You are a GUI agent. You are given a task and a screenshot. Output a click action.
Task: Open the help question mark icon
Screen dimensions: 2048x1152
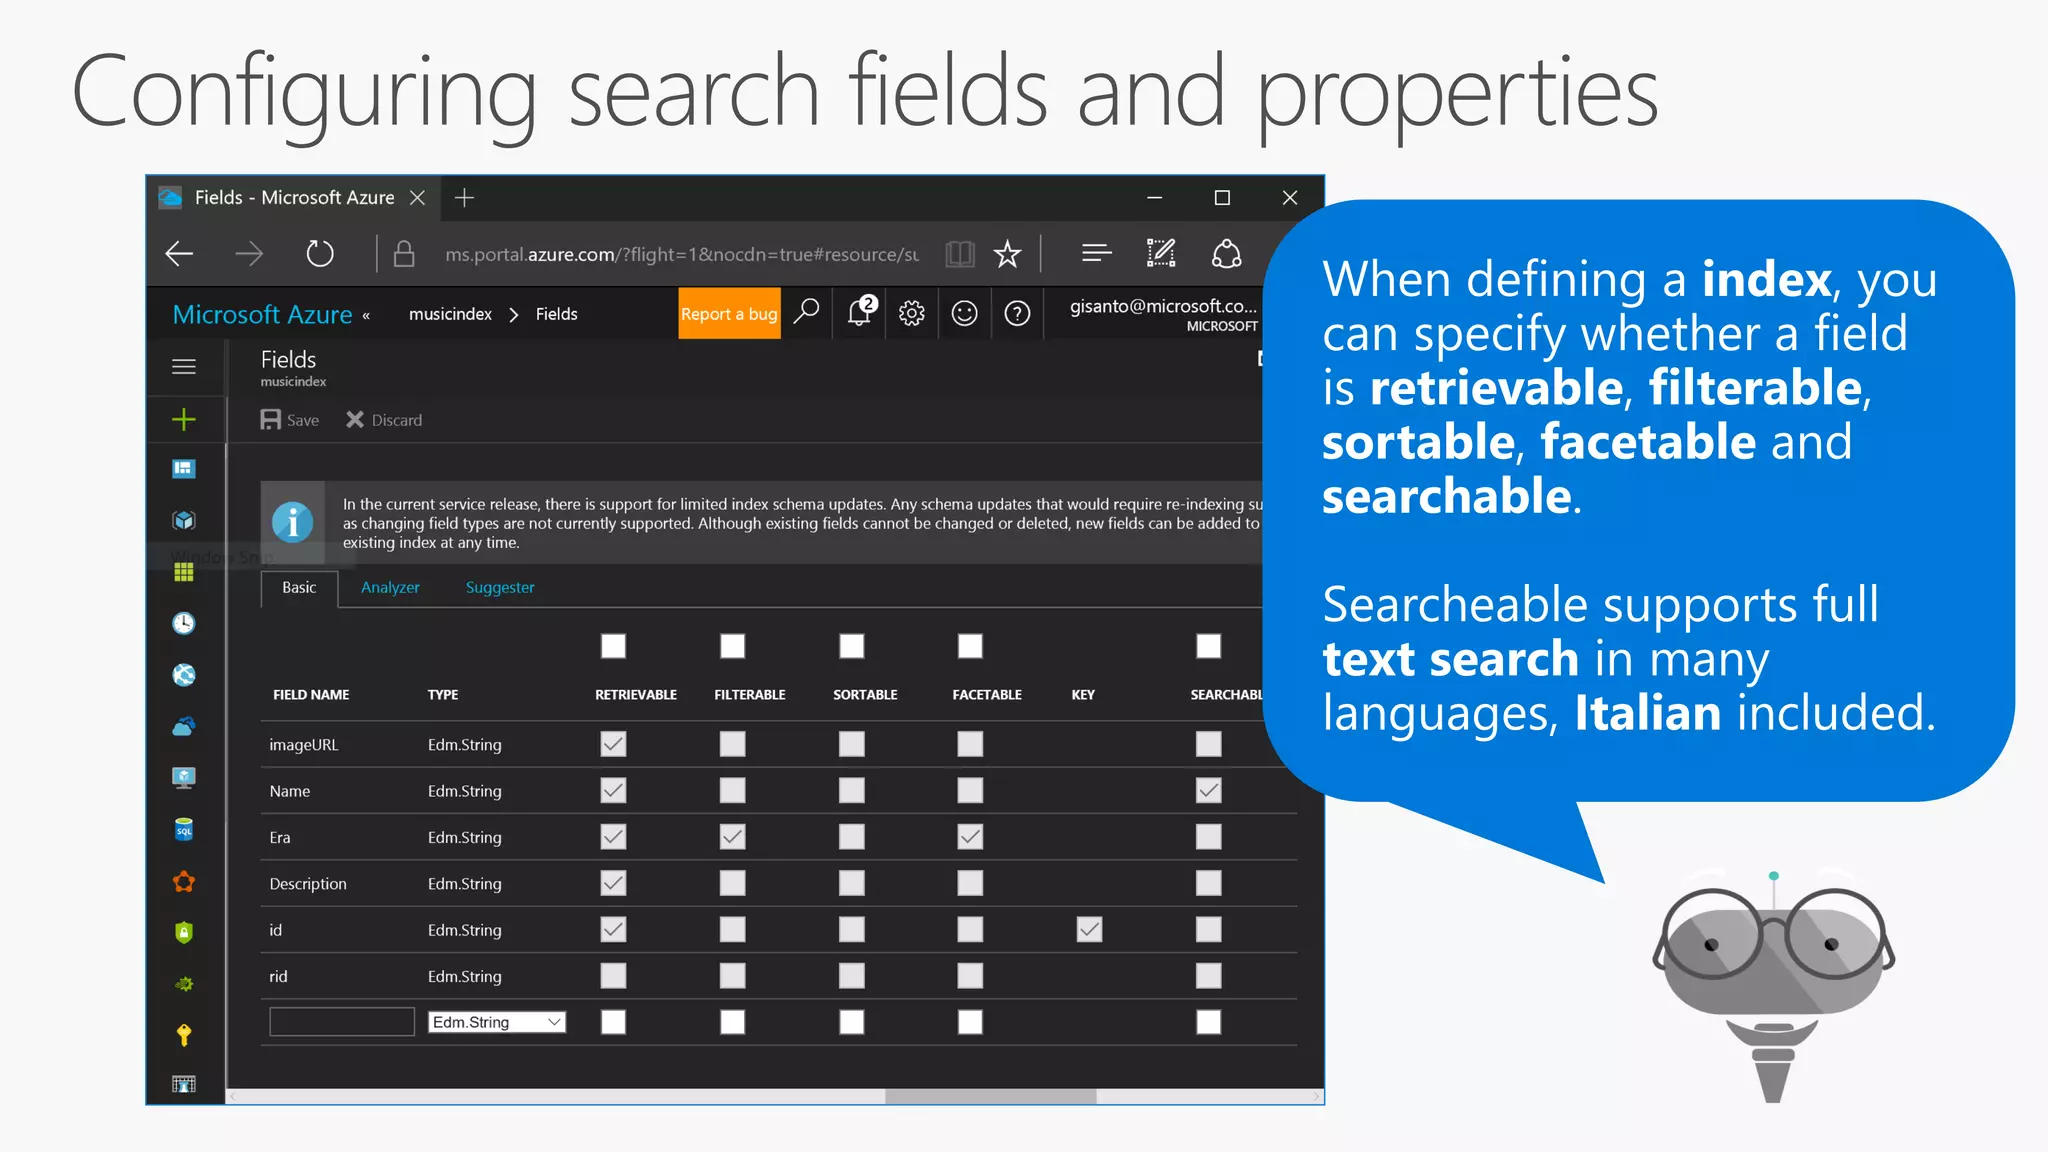click(1017, 314)
